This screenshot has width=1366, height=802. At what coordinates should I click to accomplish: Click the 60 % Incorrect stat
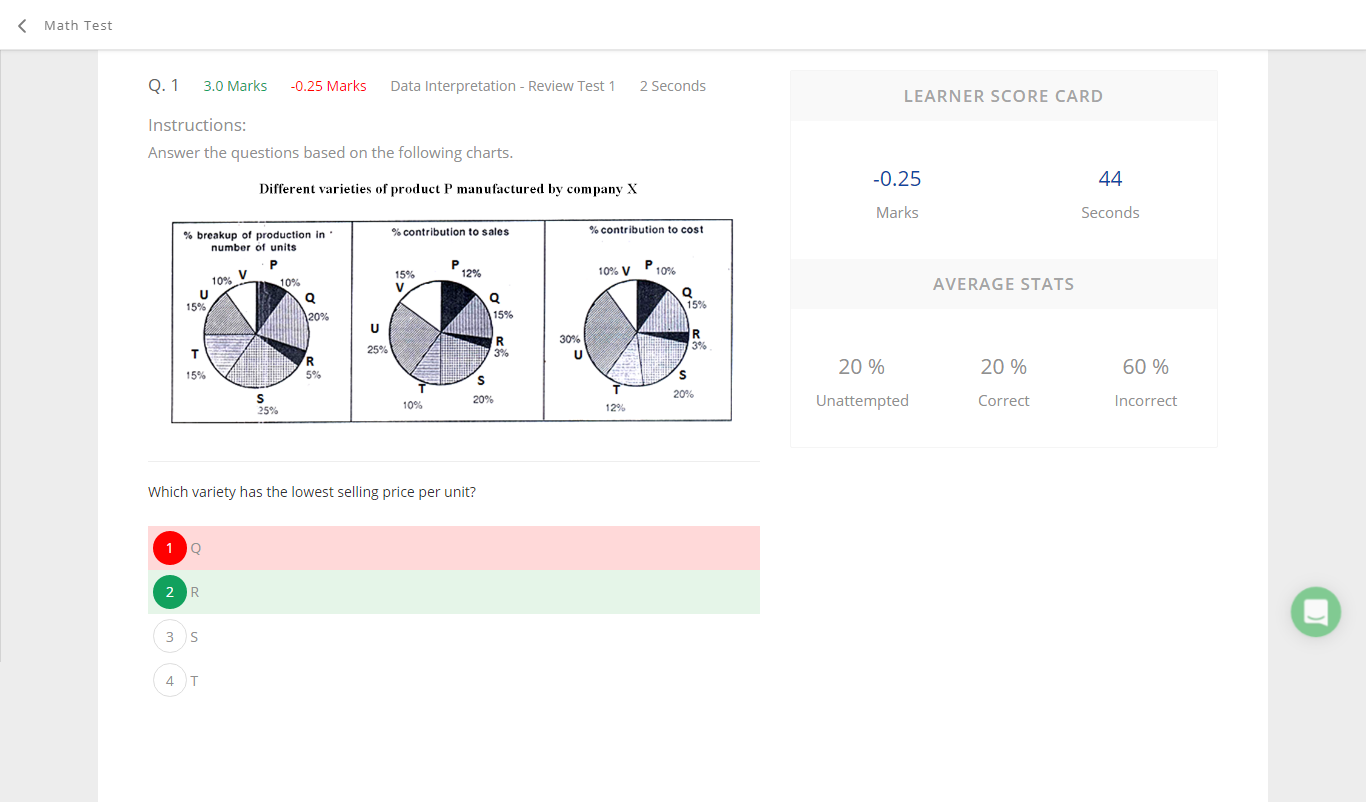point(1145,382)
